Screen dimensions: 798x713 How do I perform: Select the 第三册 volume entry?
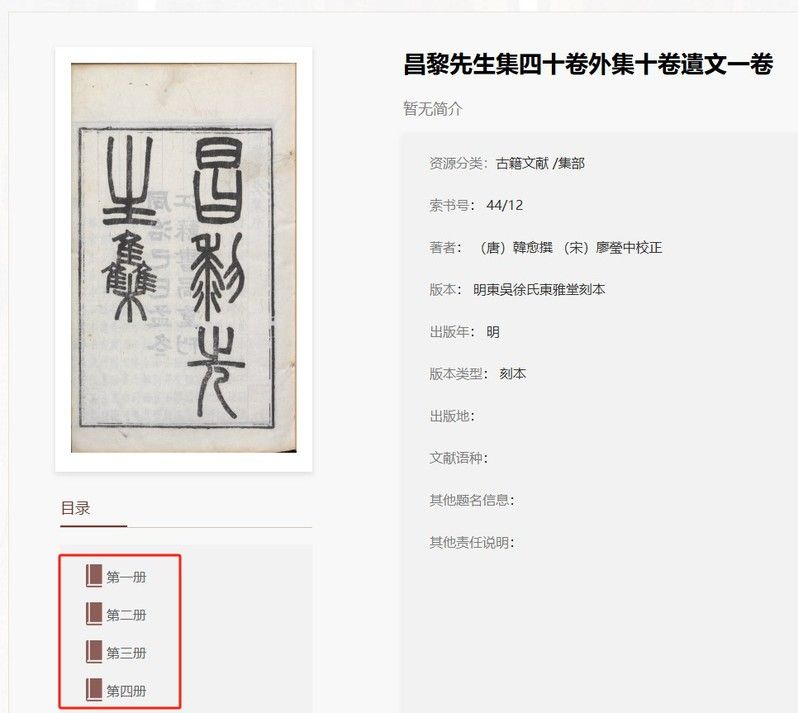point(126,653)
